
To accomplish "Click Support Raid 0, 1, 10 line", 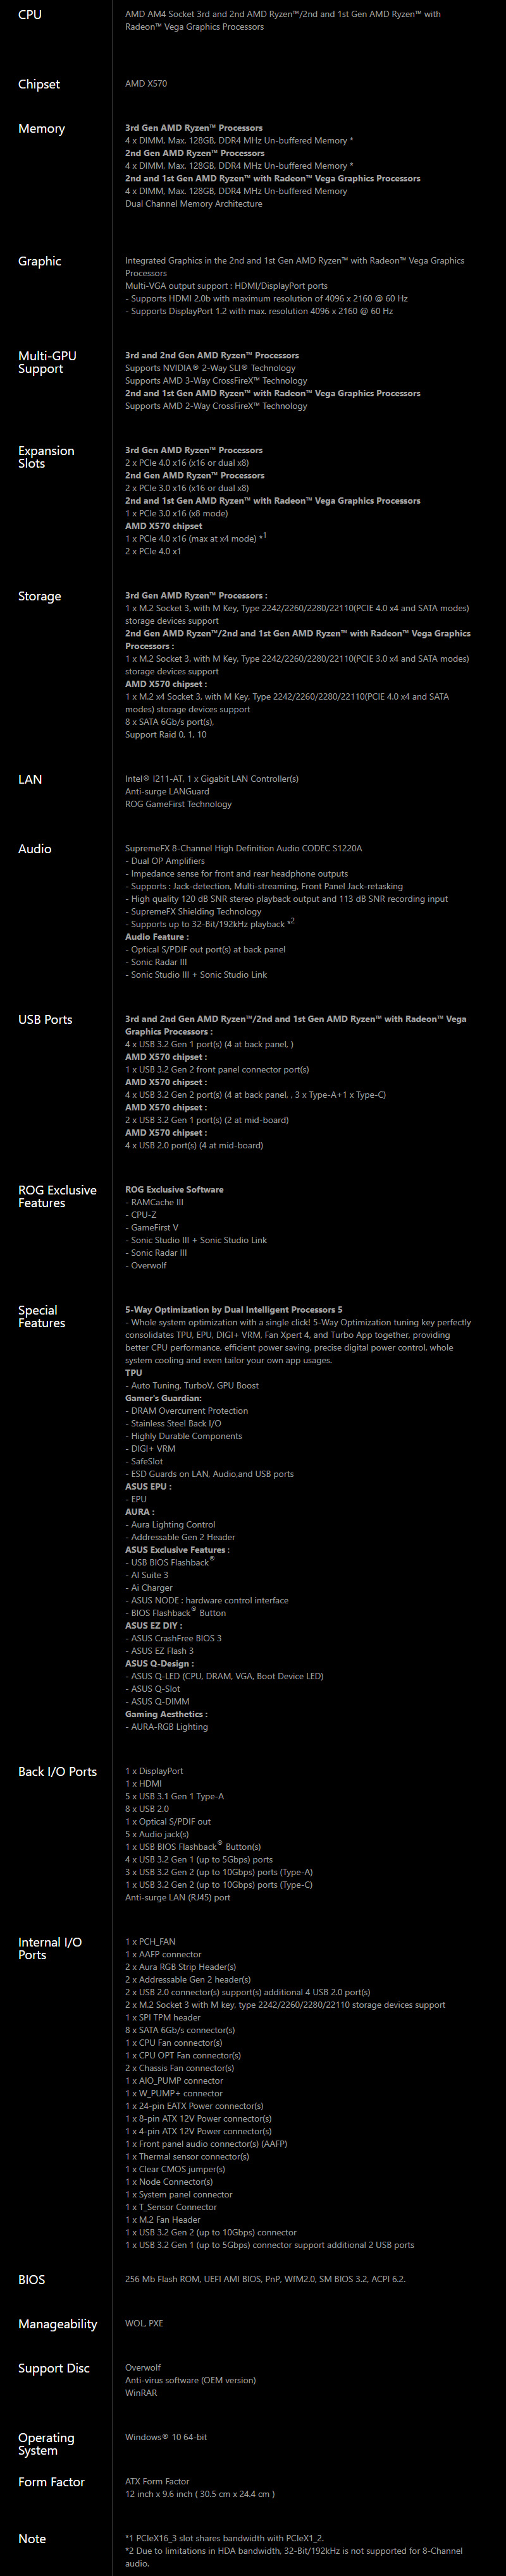I will click(x=166, y=734).
